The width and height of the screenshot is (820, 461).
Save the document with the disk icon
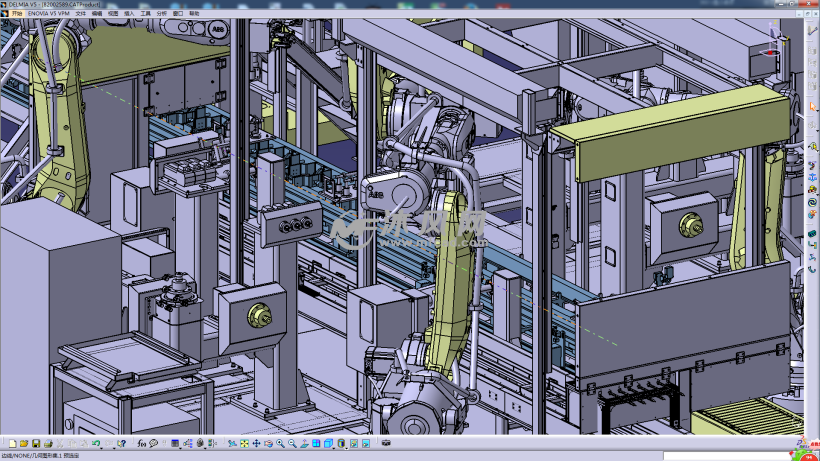35,443
